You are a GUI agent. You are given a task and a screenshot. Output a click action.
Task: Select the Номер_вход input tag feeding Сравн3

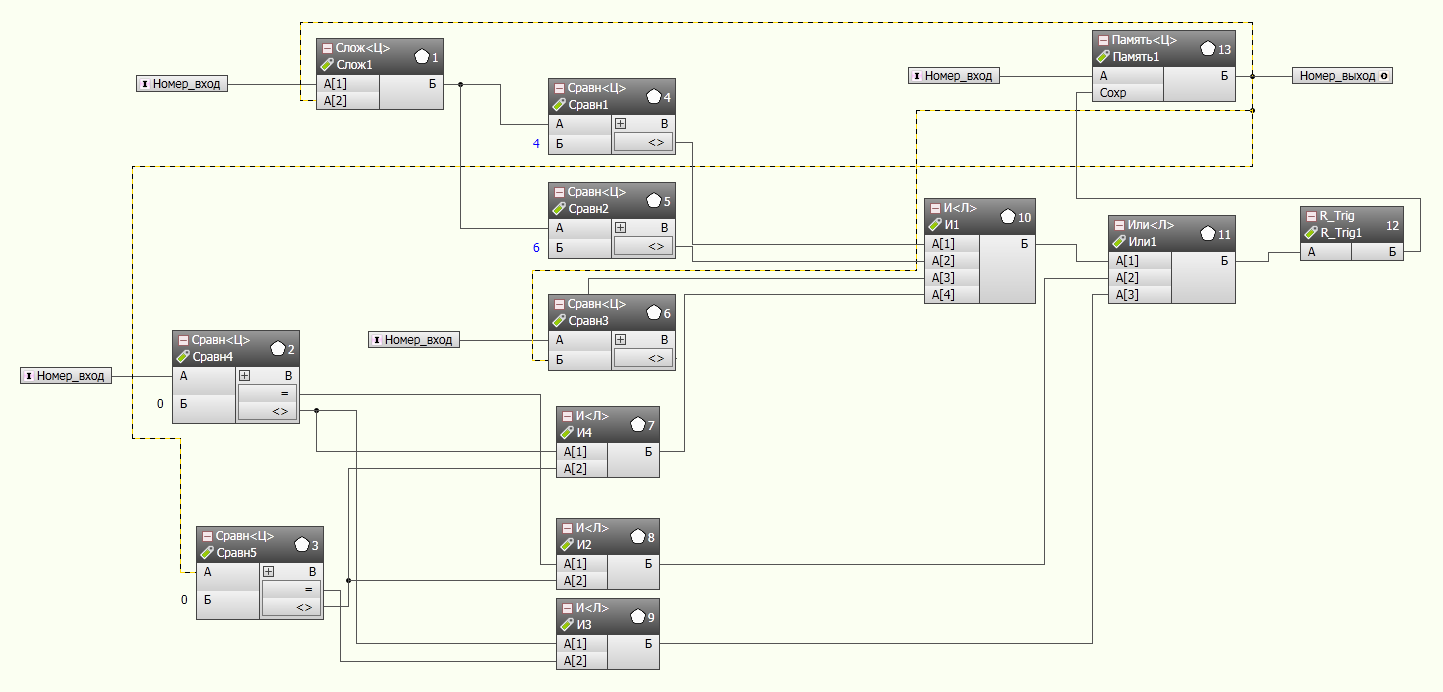tap(414, 340)
